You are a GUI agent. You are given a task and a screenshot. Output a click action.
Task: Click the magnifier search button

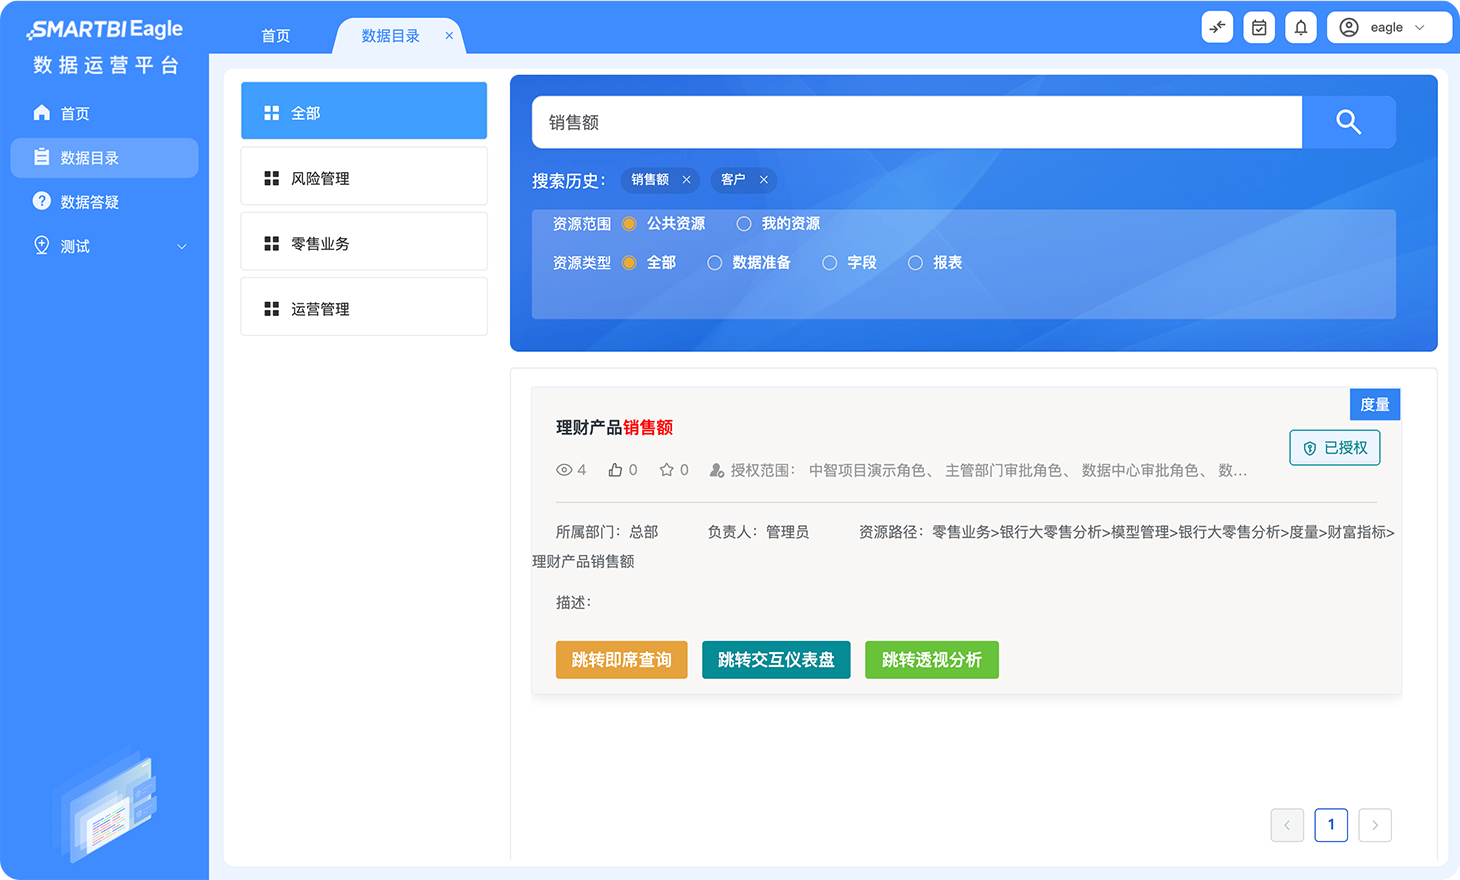[x=1348, y=122]
